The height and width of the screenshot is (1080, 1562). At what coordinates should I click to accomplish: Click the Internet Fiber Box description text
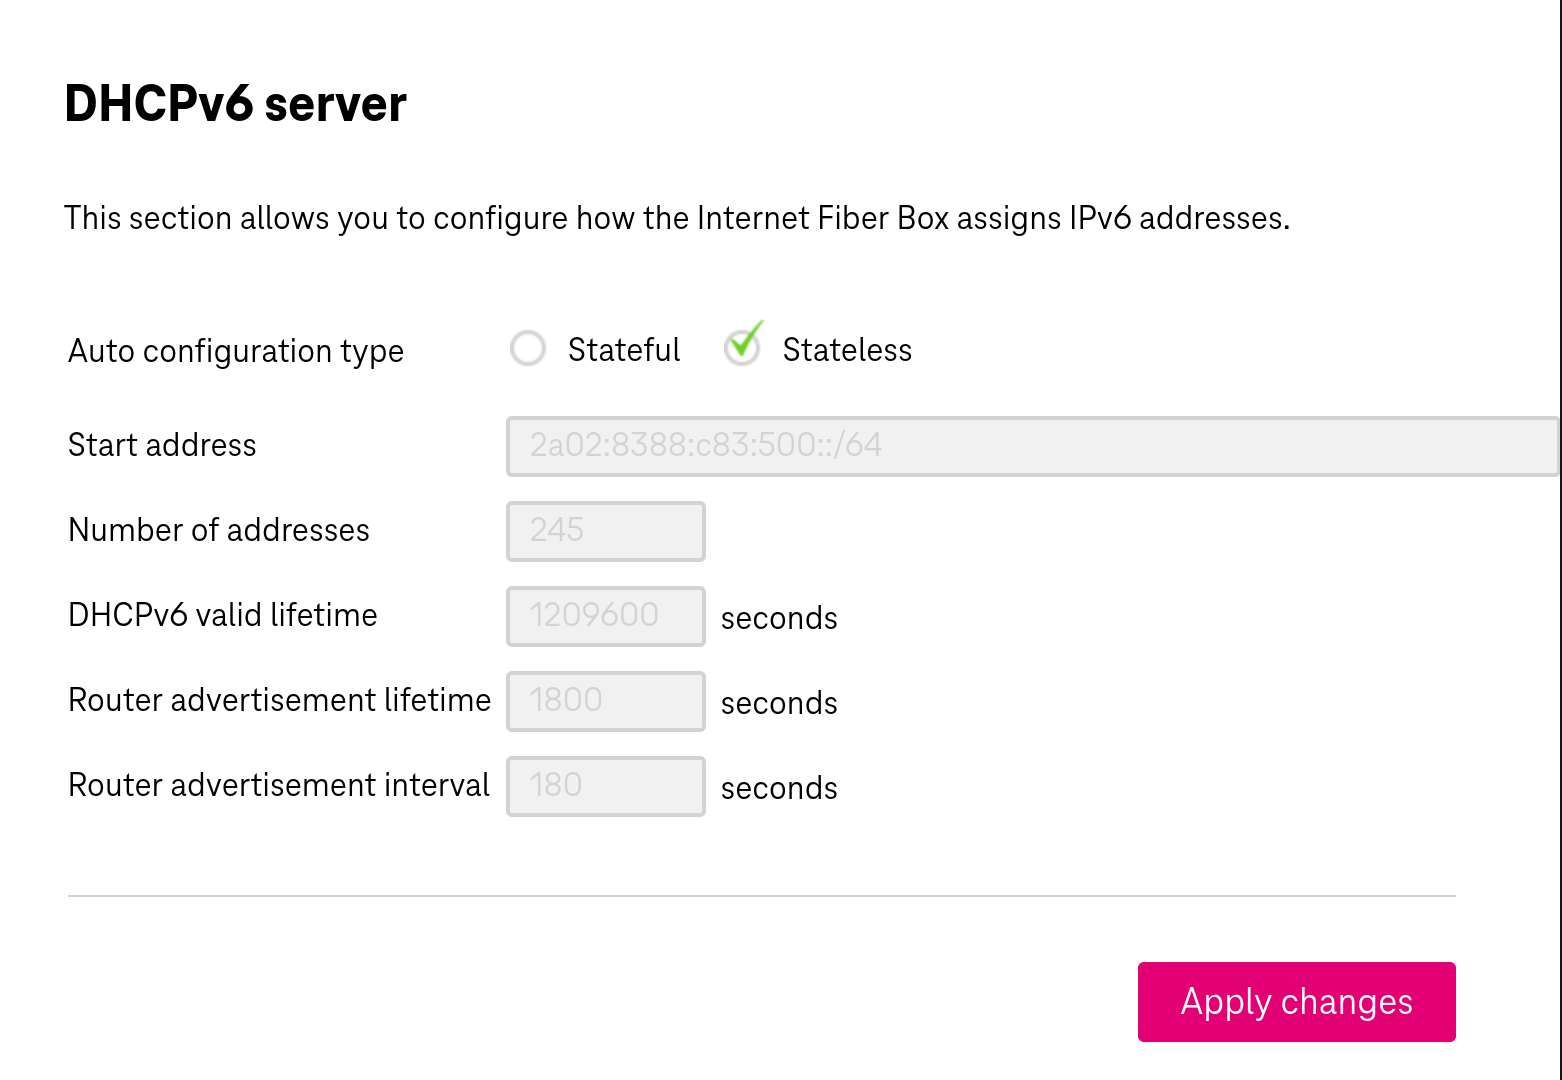click(x=677, y=218)
